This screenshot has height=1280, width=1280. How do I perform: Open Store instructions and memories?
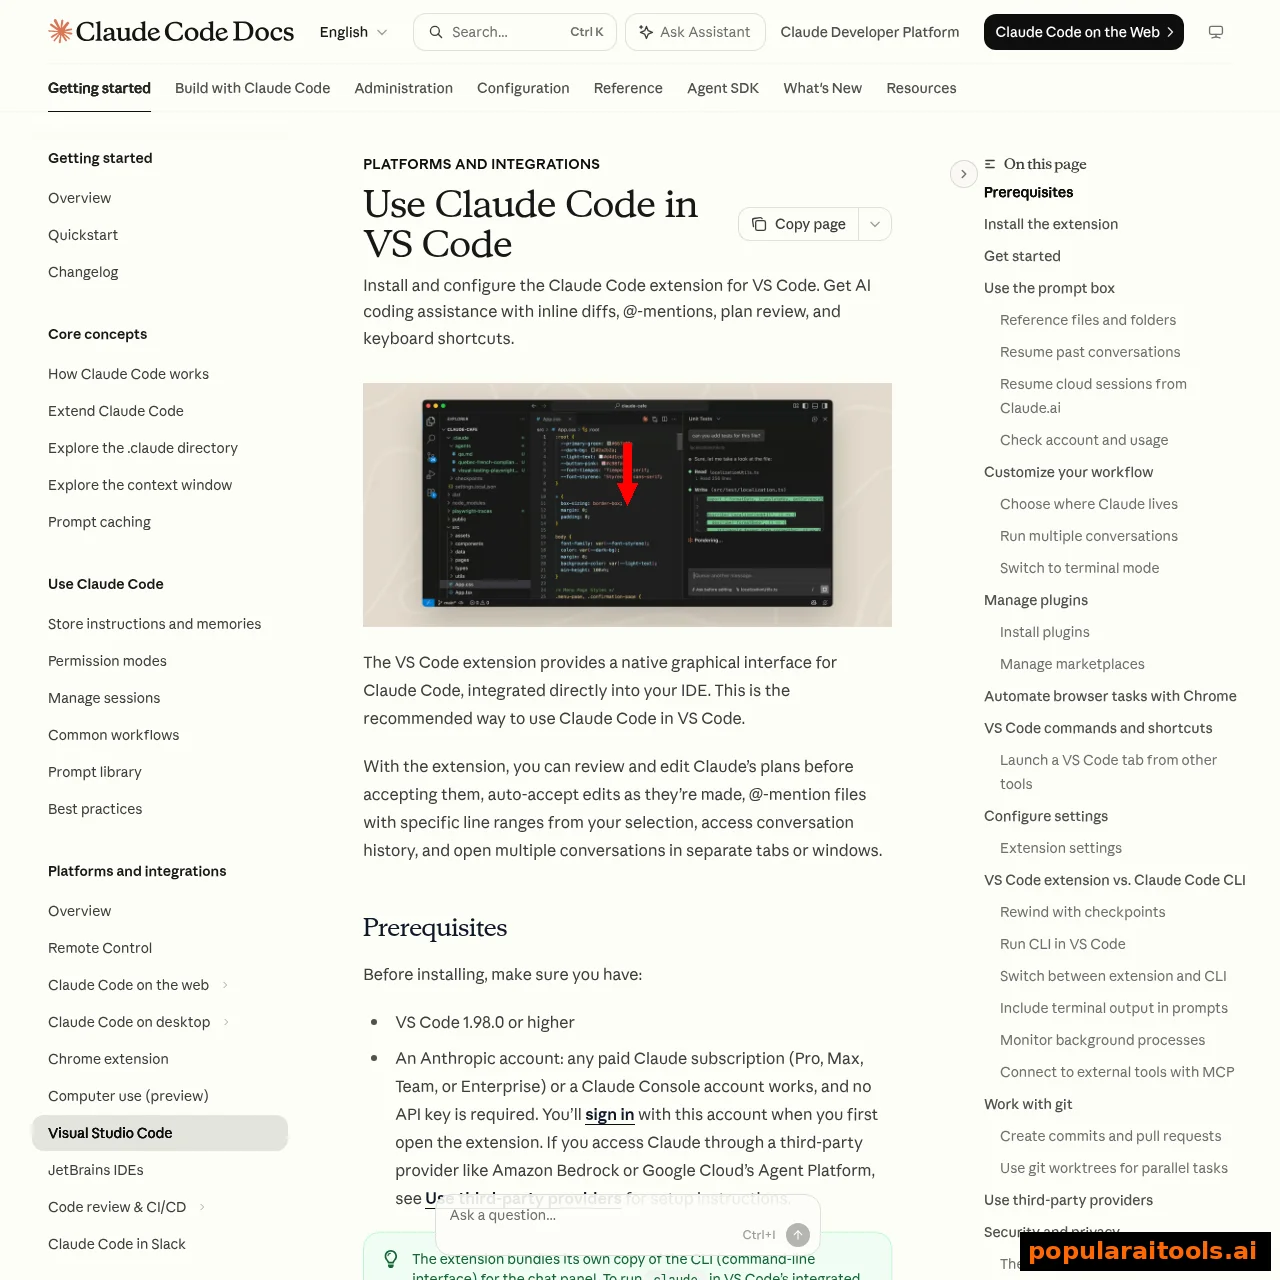click(154, 624)
